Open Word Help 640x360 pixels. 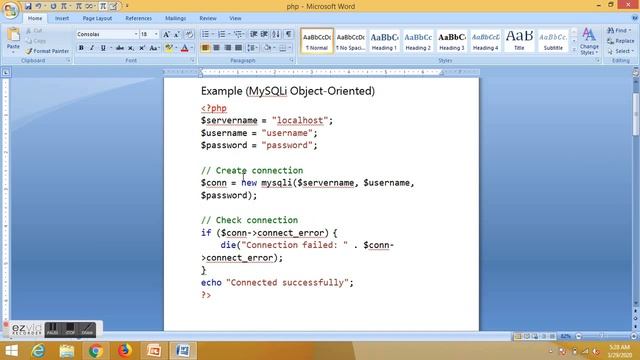(635, 18)
